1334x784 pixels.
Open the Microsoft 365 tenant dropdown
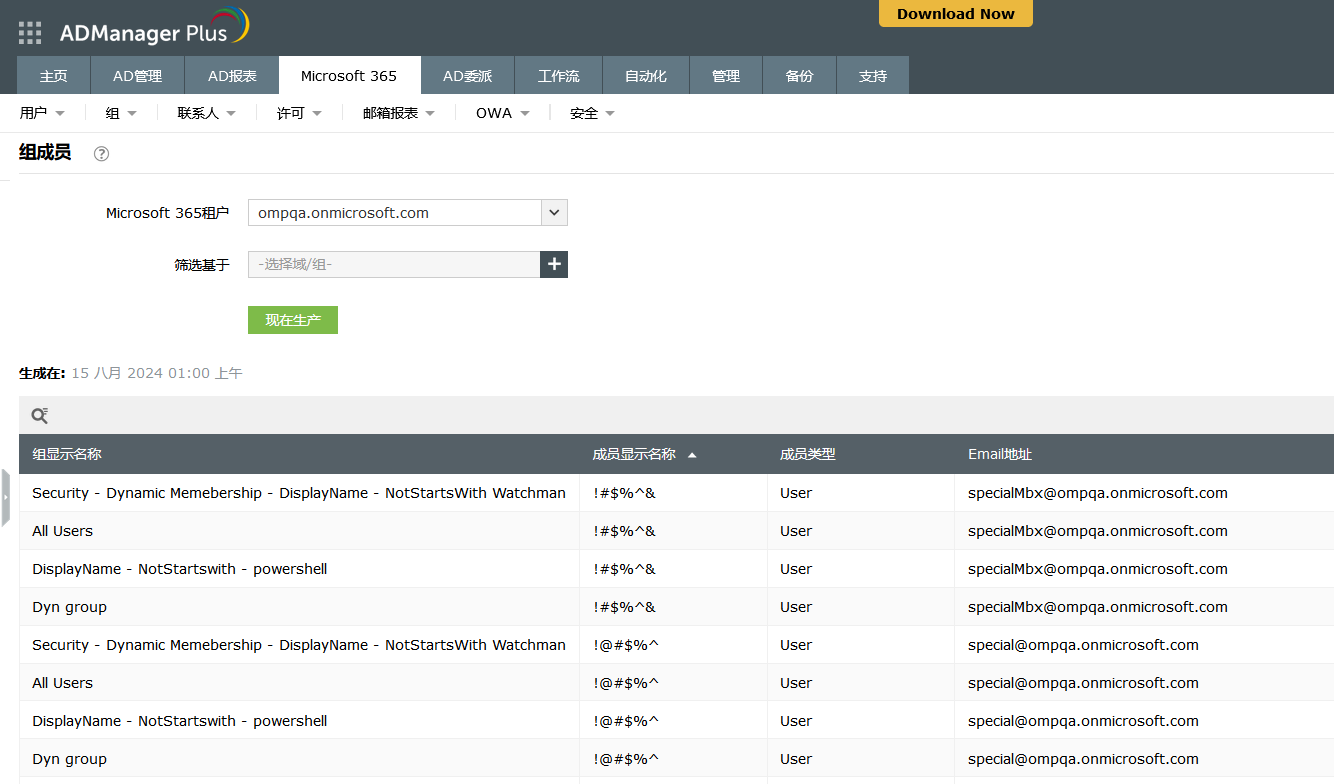click(554, 213)
